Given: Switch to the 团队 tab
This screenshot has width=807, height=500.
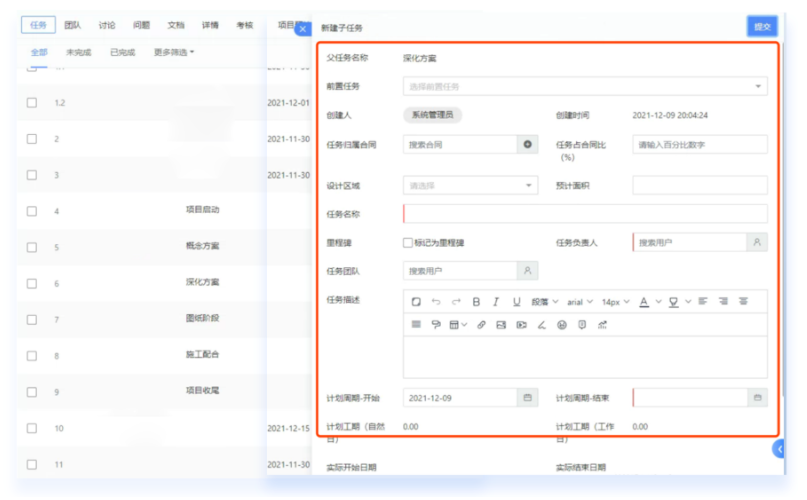Looking at the screenshot, I should (73, 25).
